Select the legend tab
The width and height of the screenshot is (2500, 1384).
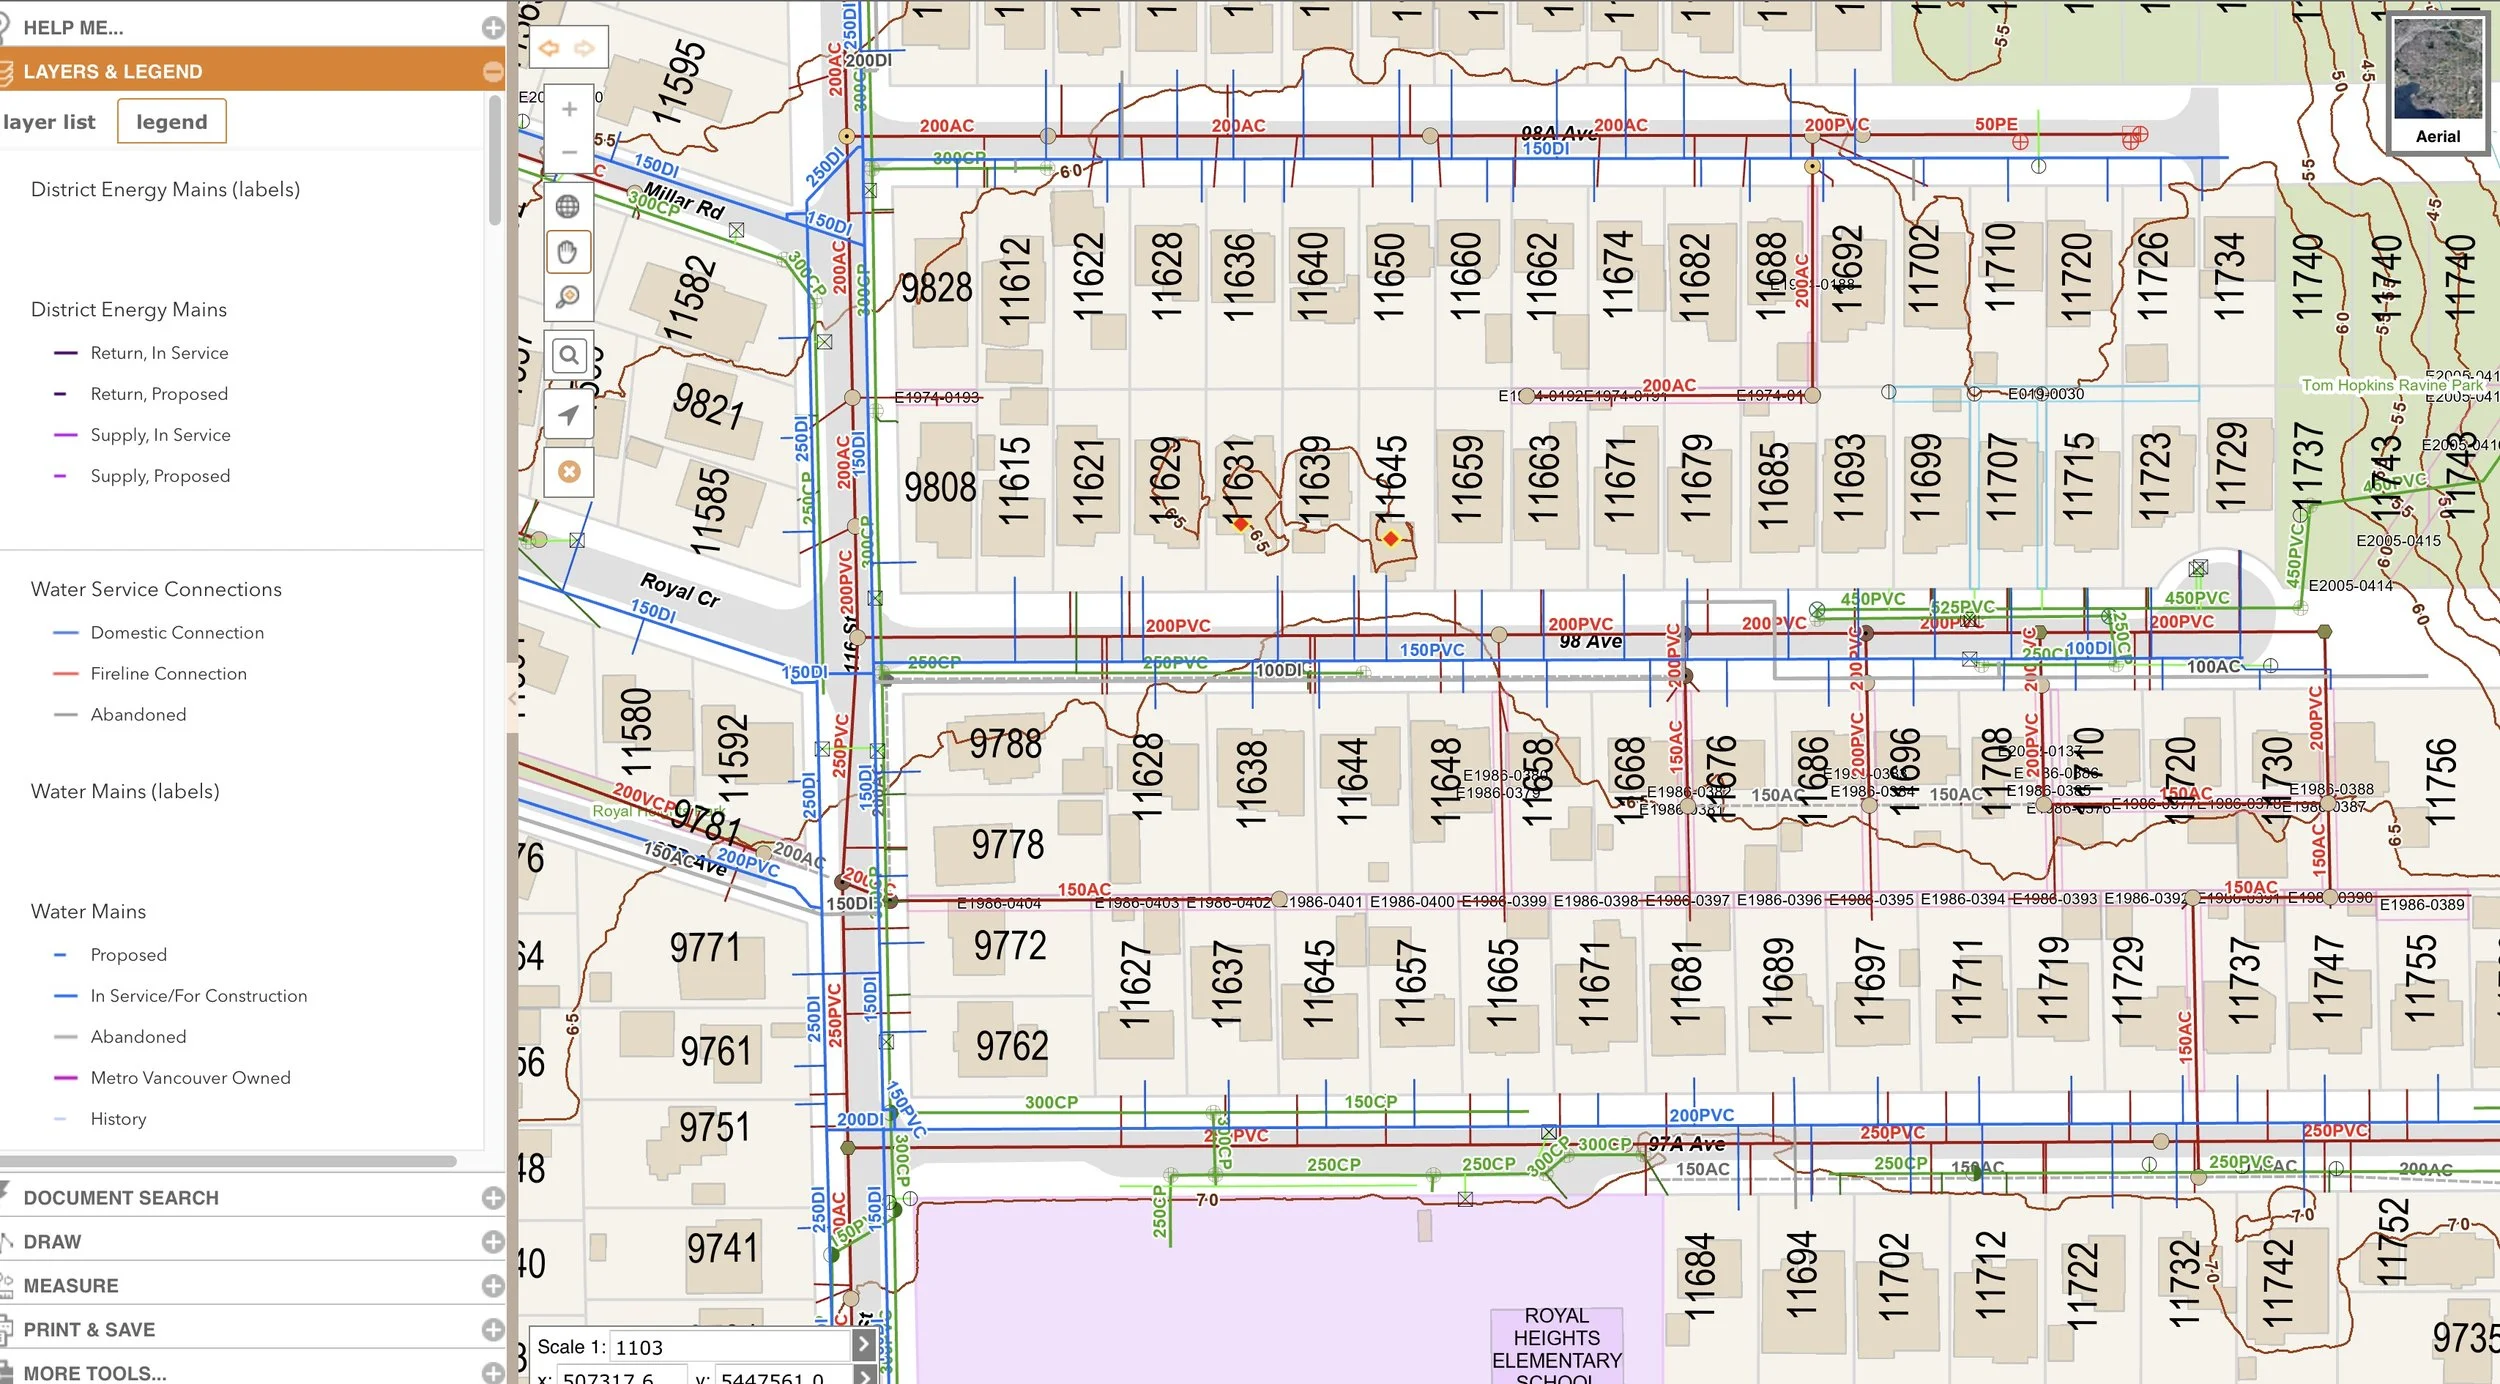171,122
